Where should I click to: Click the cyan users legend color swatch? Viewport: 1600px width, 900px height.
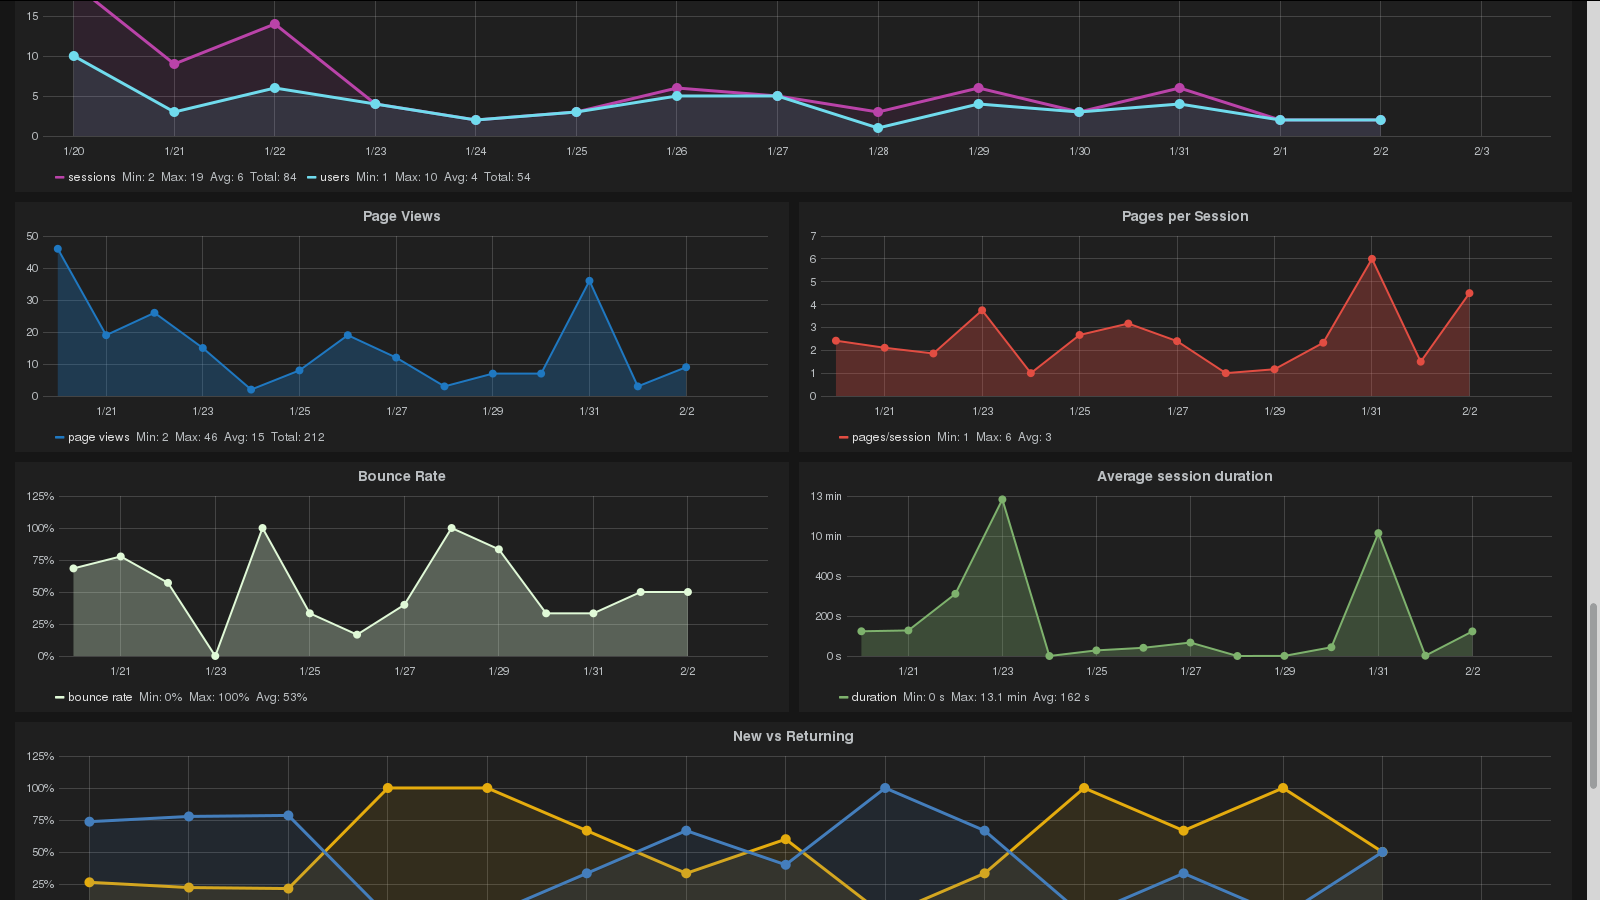[x=311, y=177]
